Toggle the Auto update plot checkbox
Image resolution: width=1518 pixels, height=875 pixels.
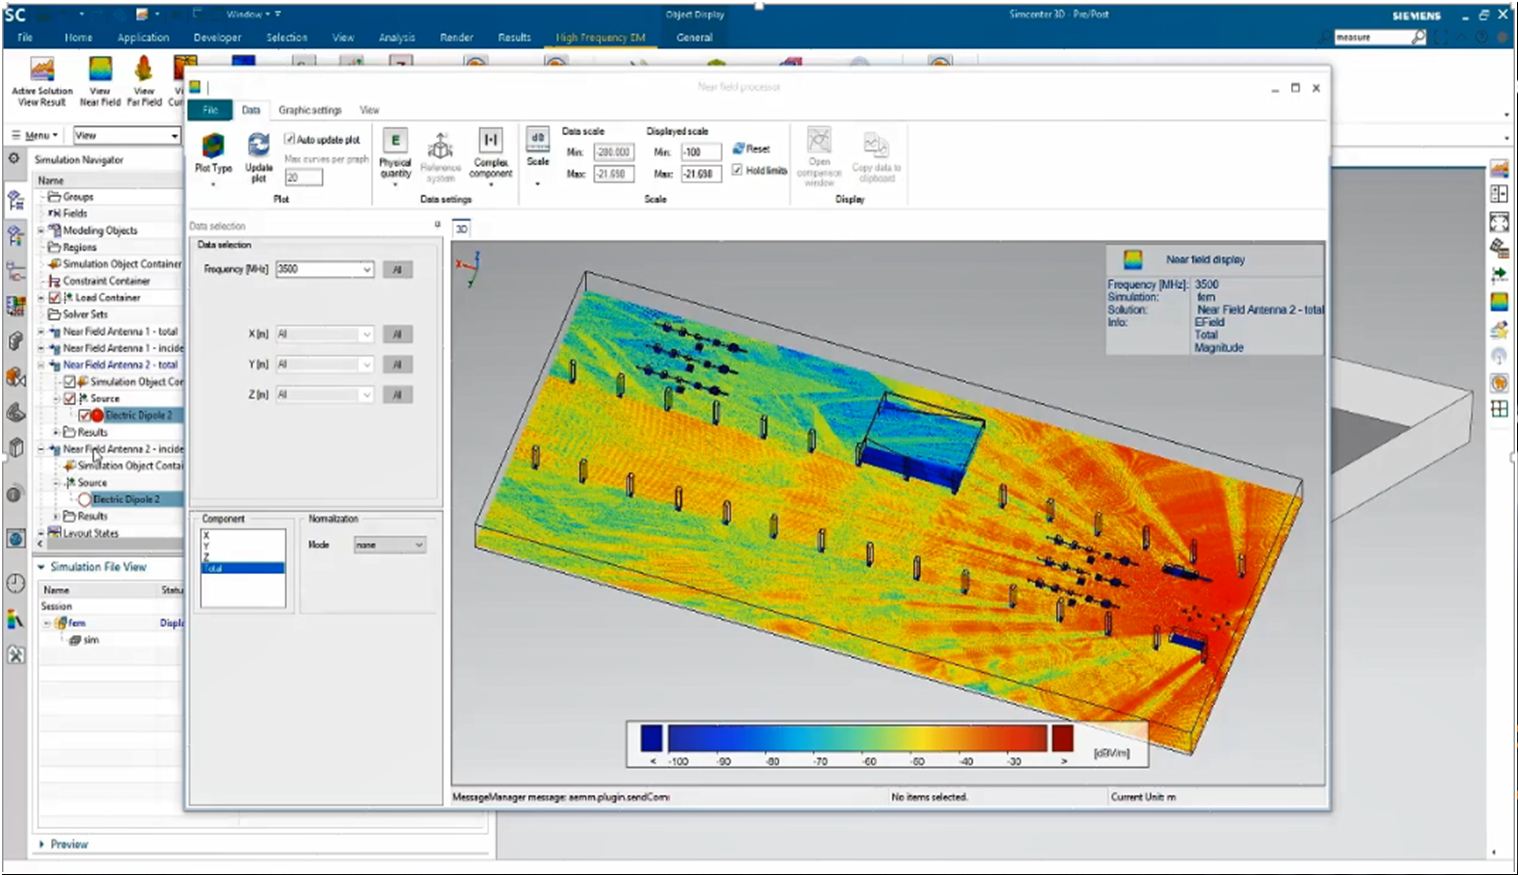(x=290, y=140)
